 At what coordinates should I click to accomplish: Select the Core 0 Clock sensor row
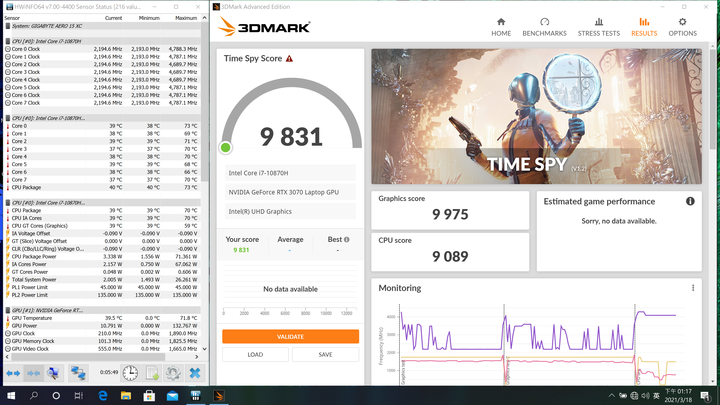pyautogui.click(x=102, y=49)
